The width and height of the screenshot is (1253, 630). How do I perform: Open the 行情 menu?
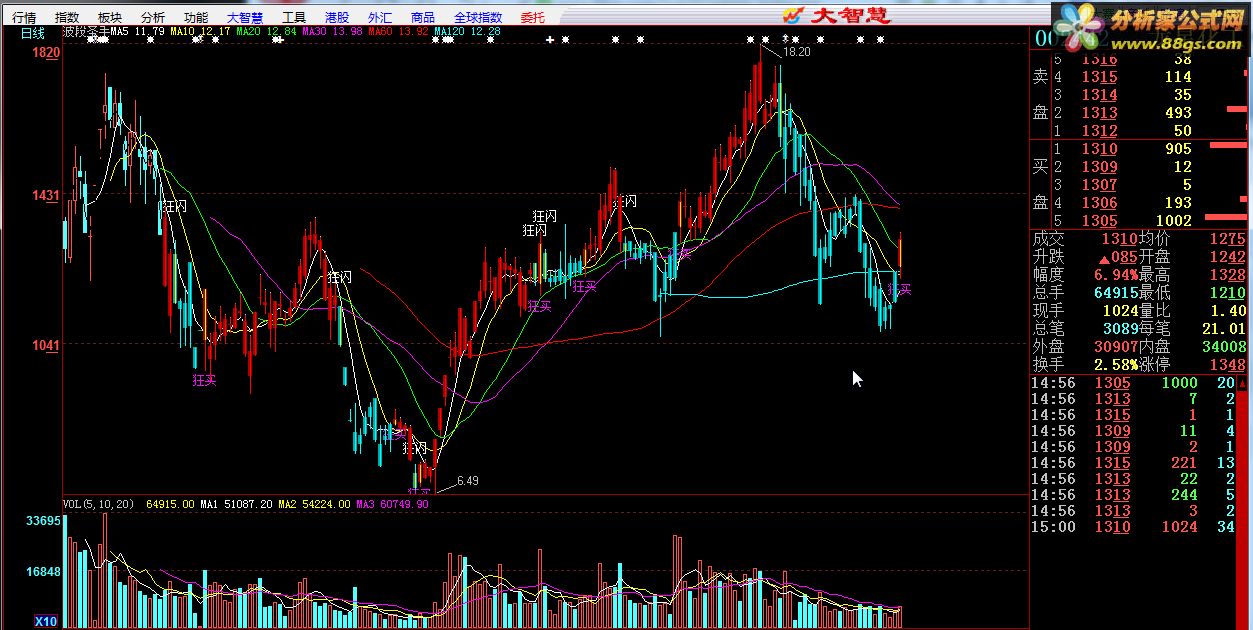coord(24,17)
